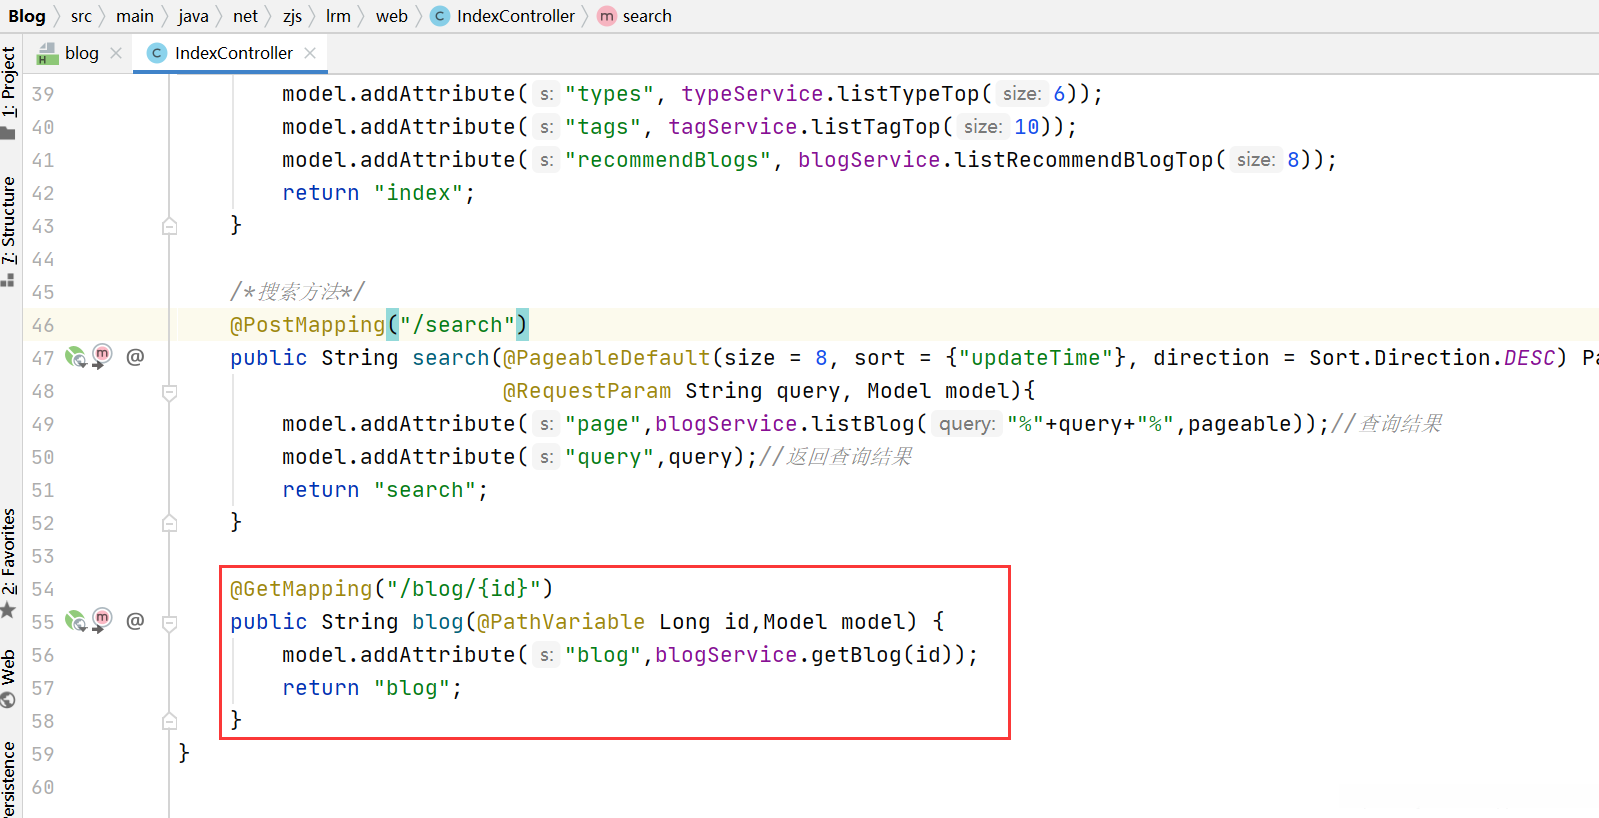Collapse the fold marker on line 43
Image resolution: width=1599 pixels, height=818 pixels.
point(169,226)
